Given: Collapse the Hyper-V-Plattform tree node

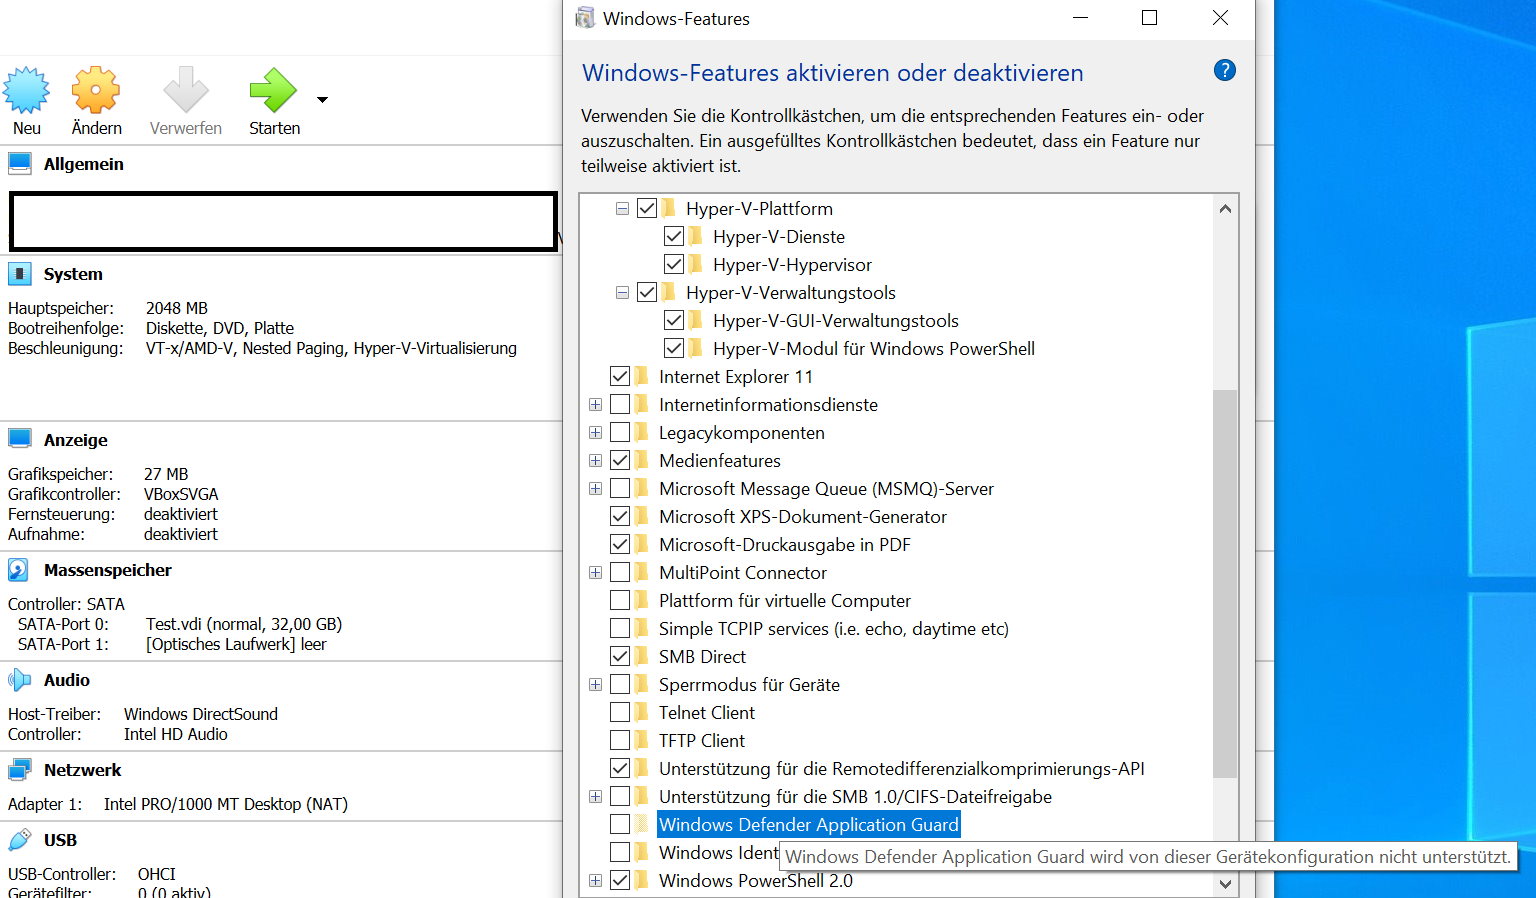Looking at the screenshot, I should (622, 209).
